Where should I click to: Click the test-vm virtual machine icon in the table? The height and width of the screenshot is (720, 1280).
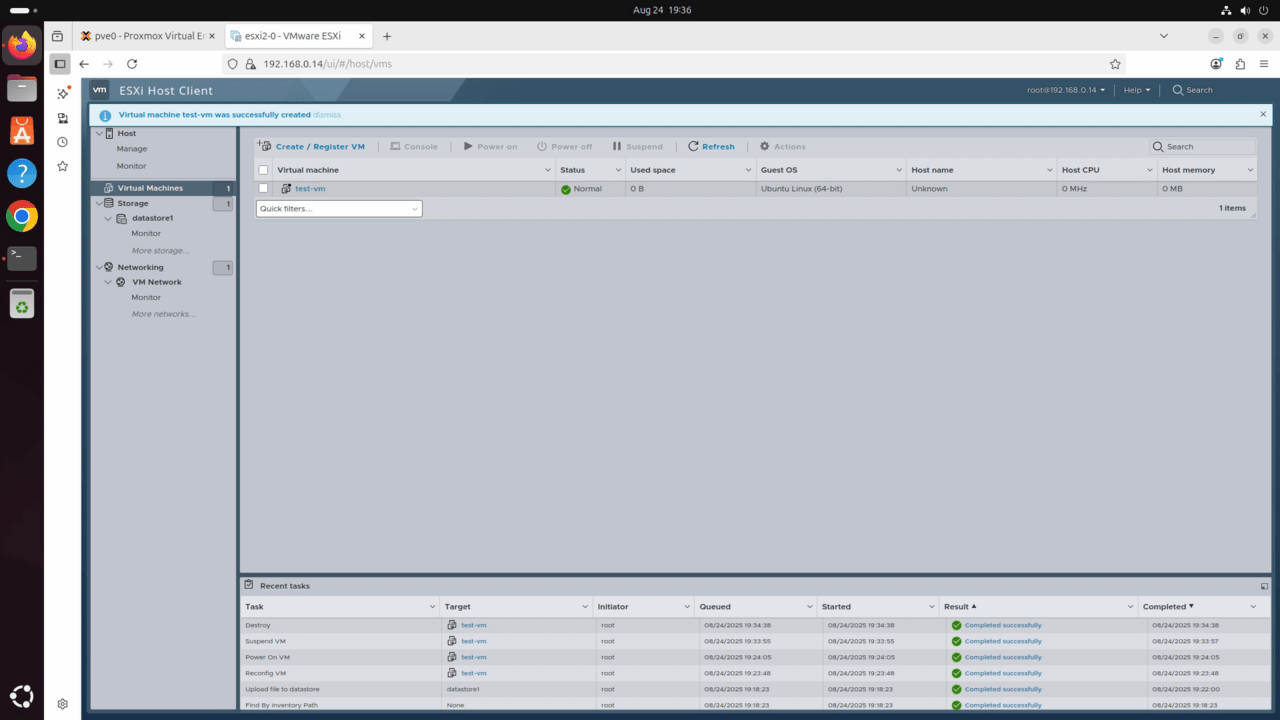point(286,188)
